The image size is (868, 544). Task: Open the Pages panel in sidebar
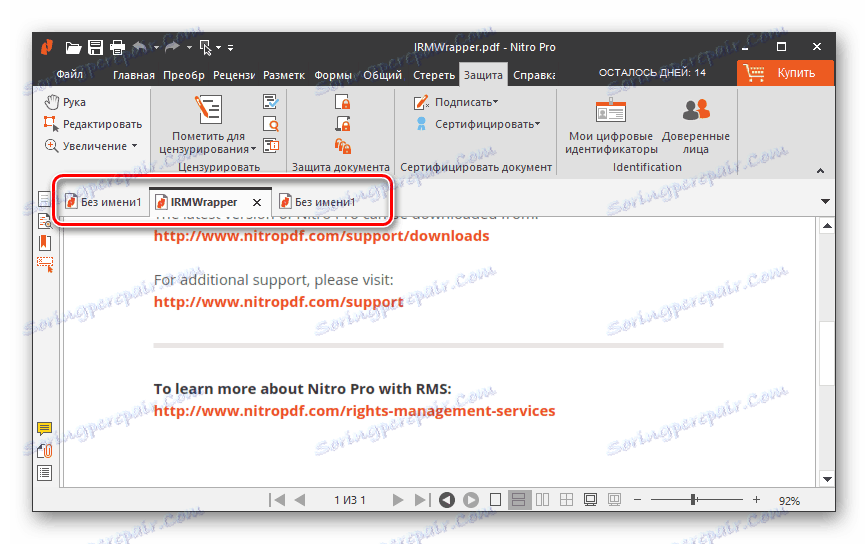click(x=44, y=199)
